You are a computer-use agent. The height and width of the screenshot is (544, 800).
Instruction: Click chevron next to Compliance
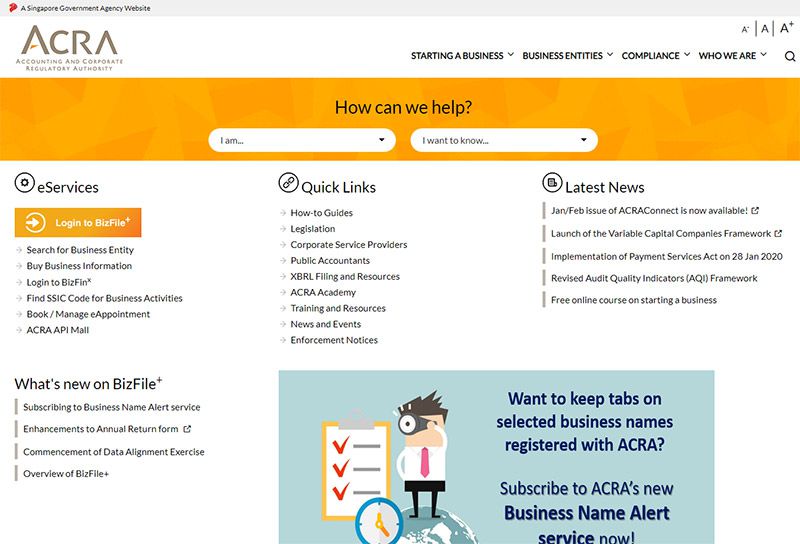pyautogui.click(x=687, y=54)
